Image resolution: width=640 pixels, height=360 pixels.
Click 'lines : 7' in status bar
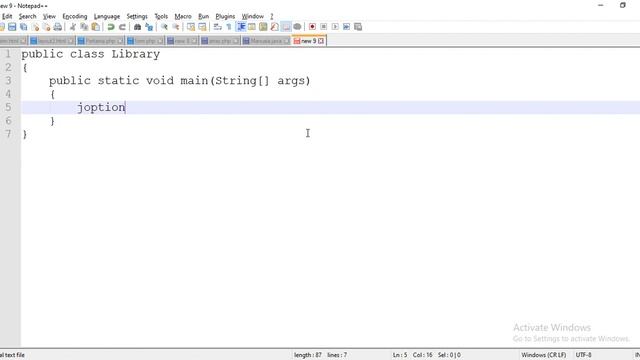pos(337,355)
